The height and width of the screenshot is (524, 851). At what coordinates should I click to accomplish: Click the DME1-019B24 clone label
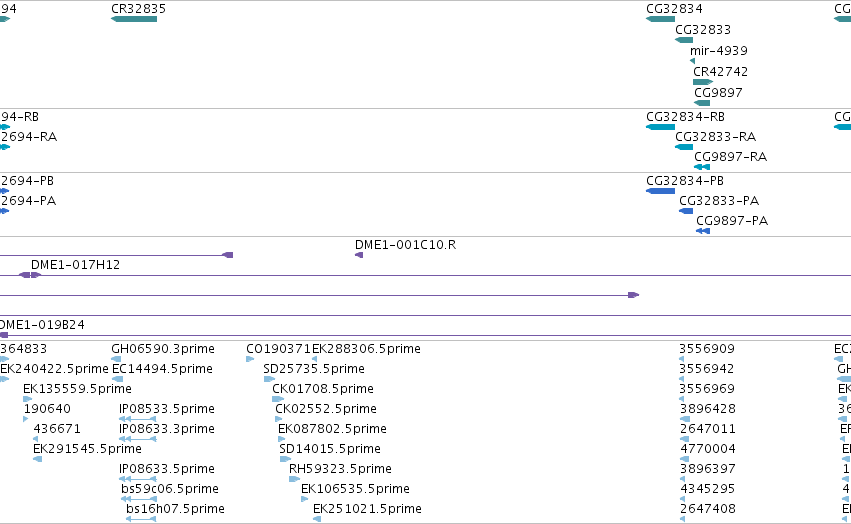pos(42,325)
